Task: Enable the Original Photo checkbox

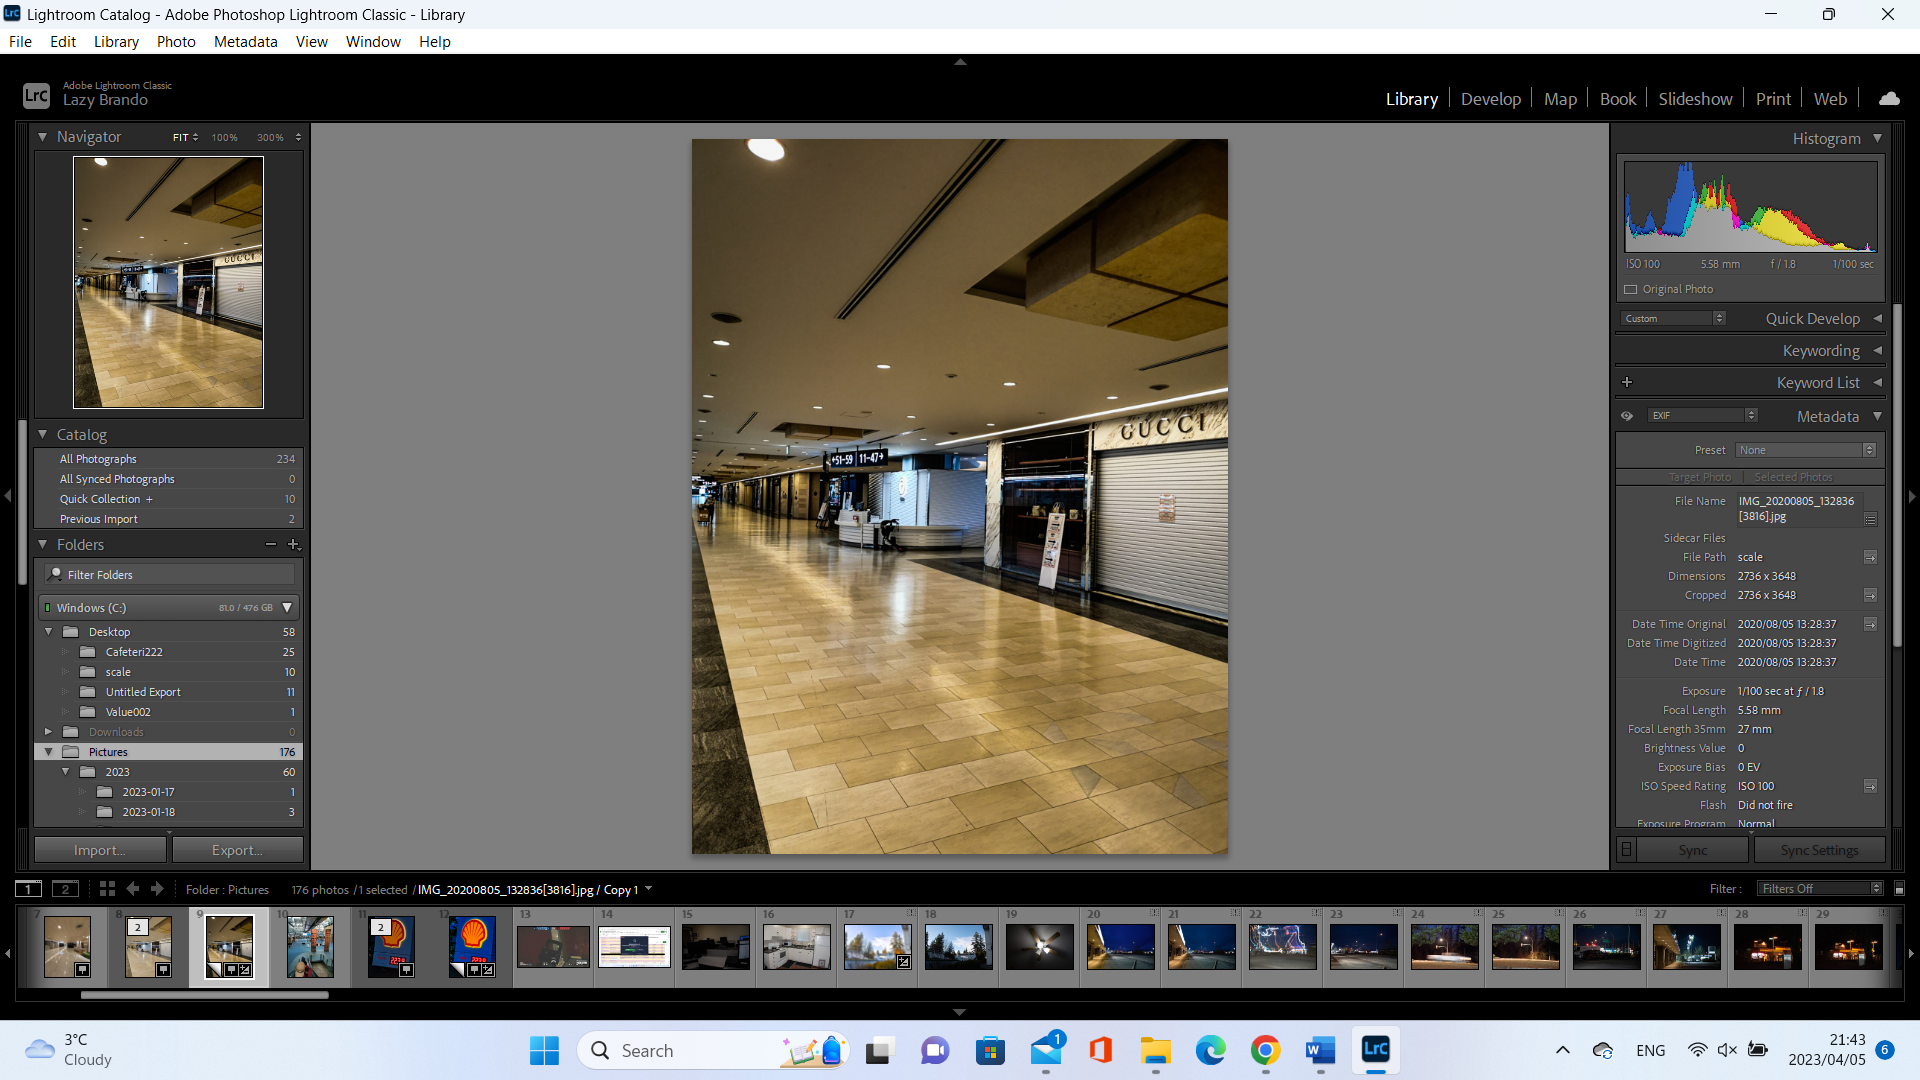Action: (1631, 290)
